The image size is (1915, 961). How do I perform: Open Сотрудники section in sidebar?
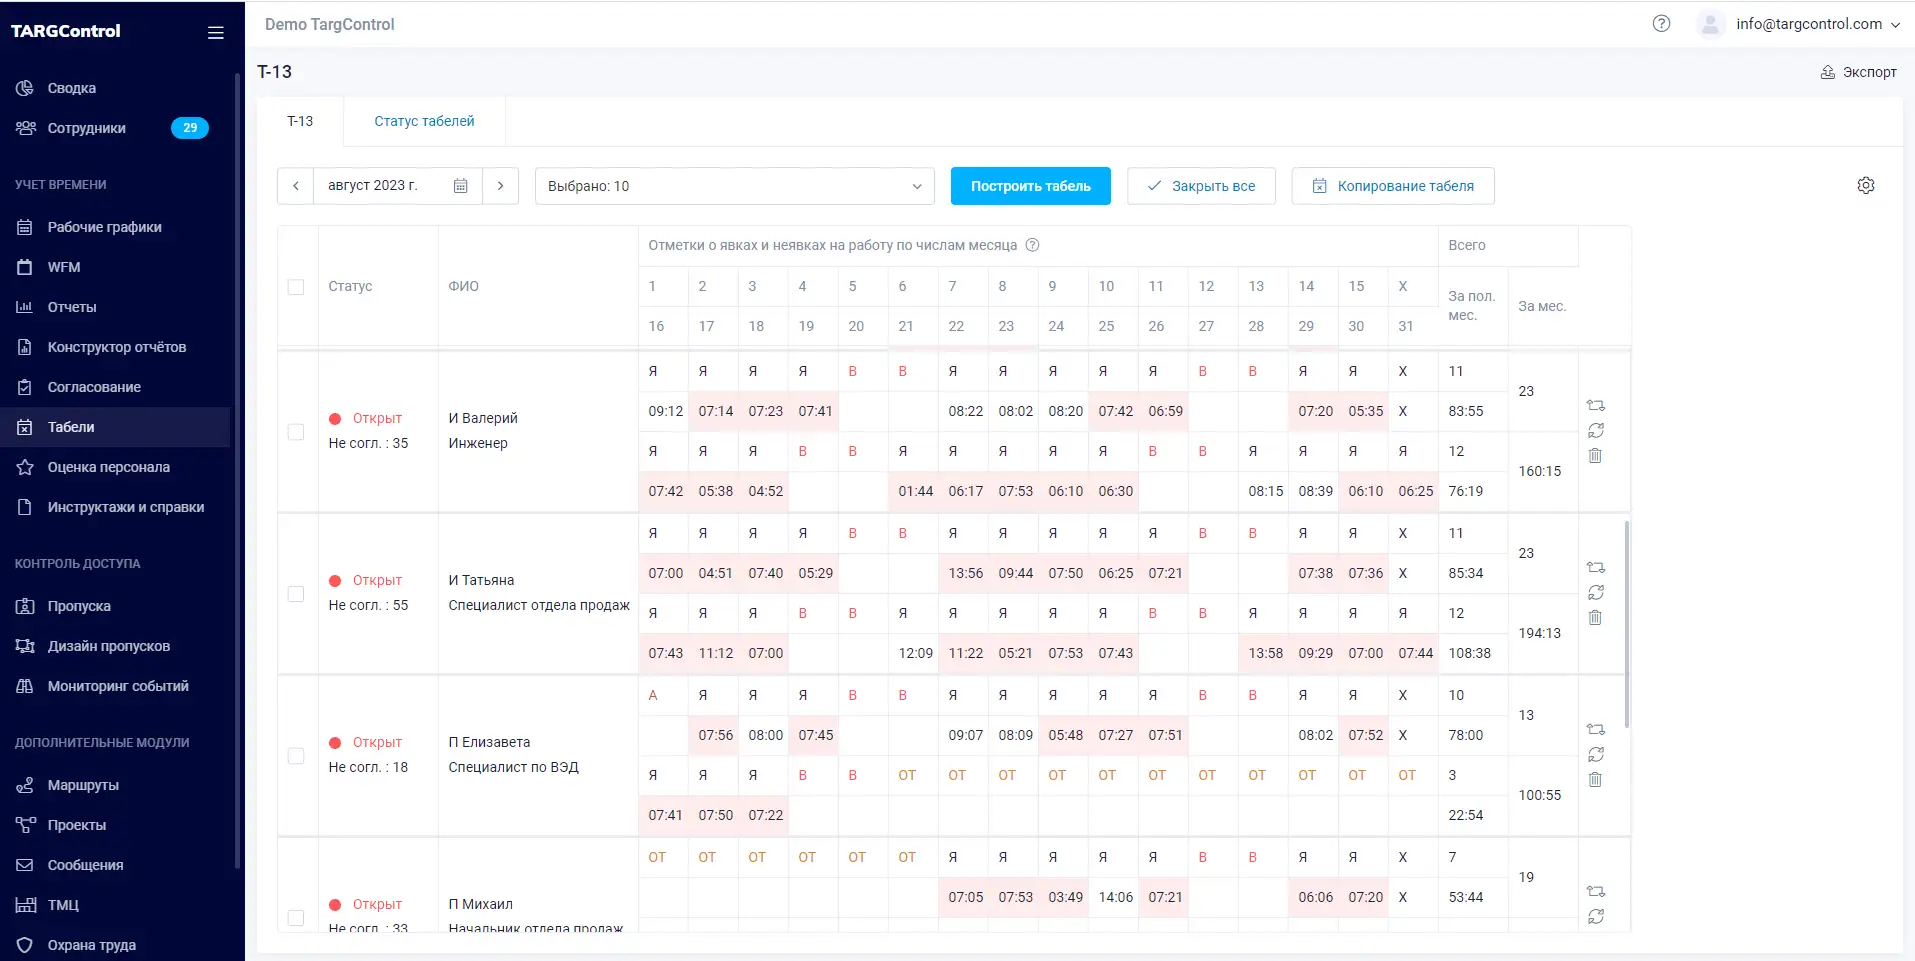click(x=115, y=128)
